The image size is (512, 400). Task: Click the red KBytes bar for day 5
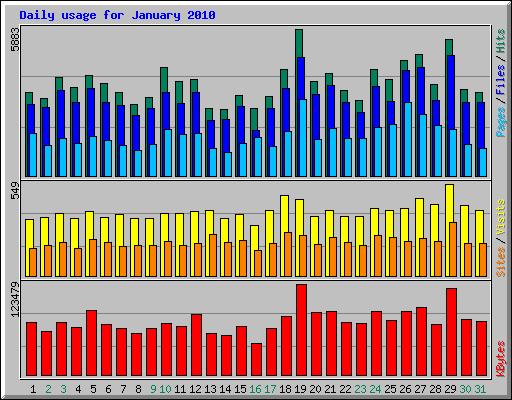pos(91,343)
